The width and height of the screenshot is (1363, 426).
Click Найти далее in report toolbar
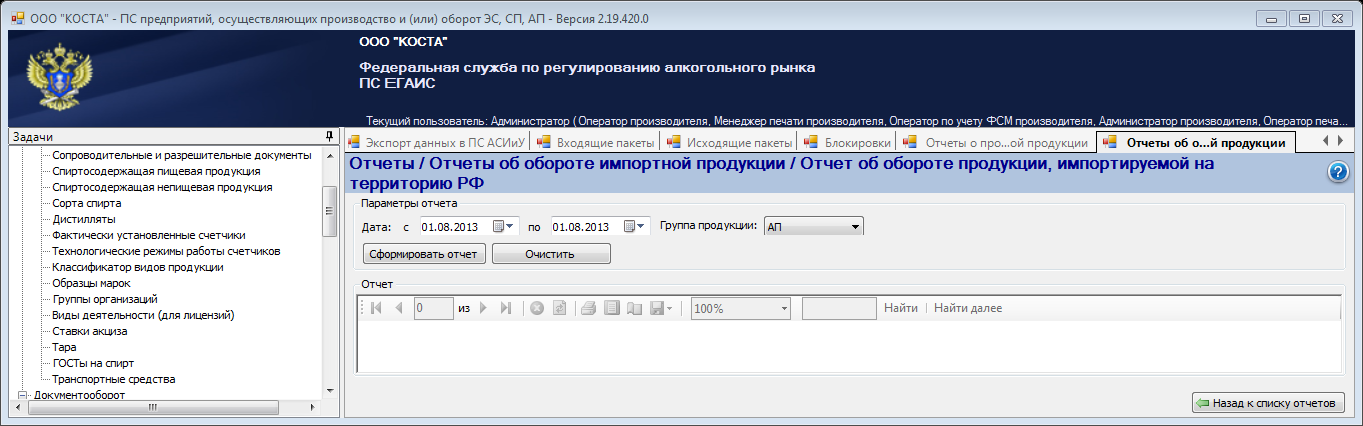[968, 308]
